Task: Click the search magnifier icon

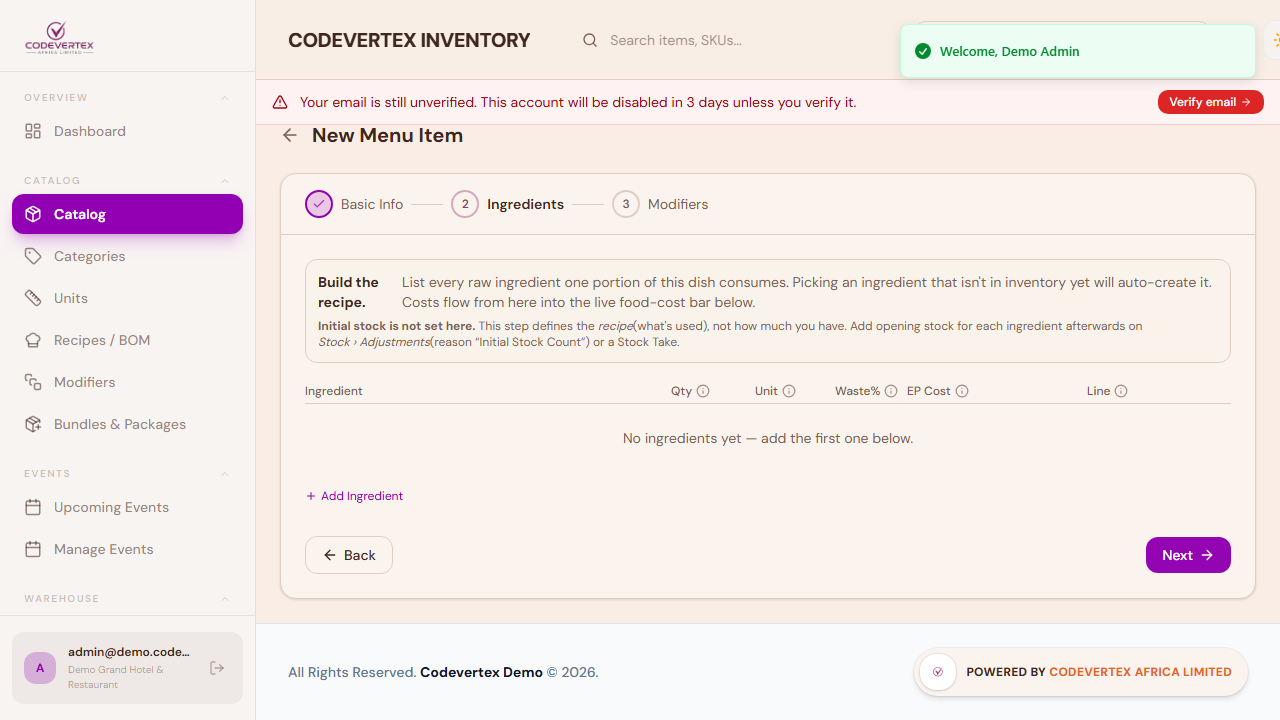Action: (x=590, y=40)
